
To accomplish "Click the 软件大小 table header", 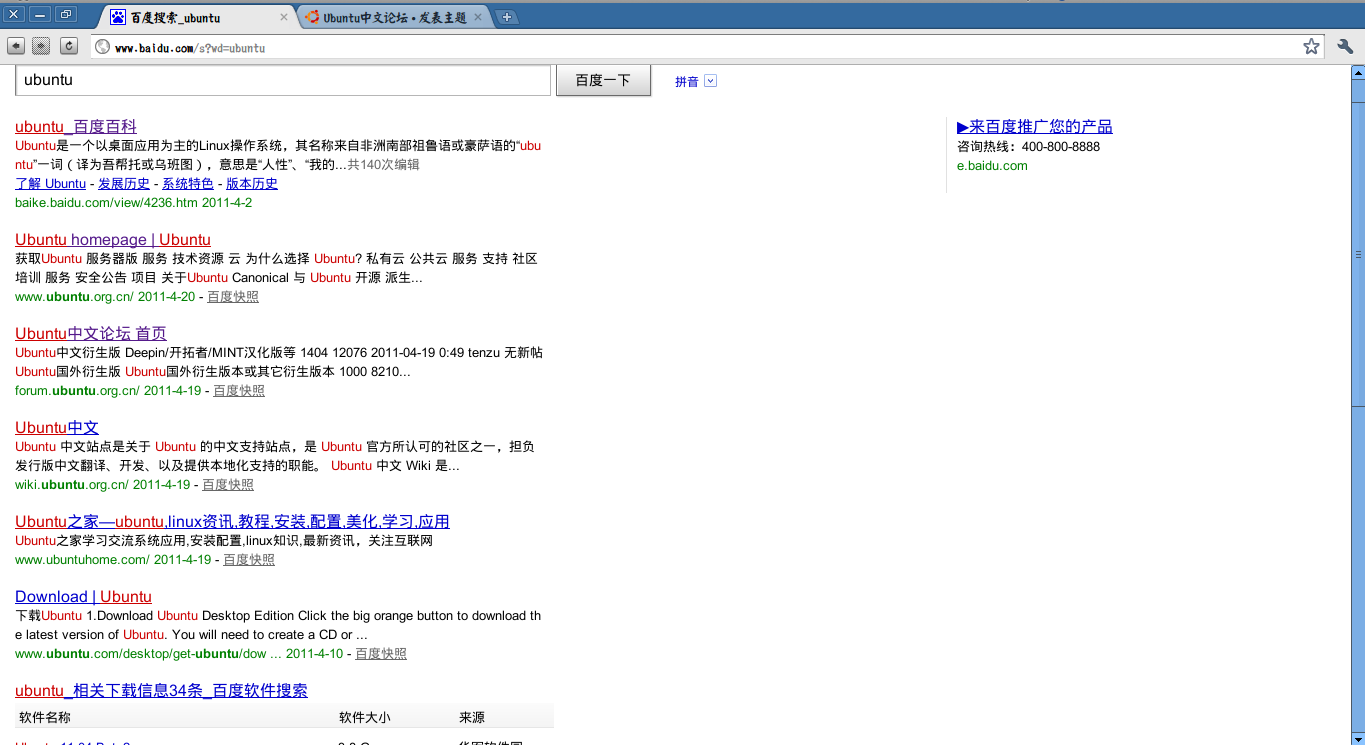I will click(365, 718).
